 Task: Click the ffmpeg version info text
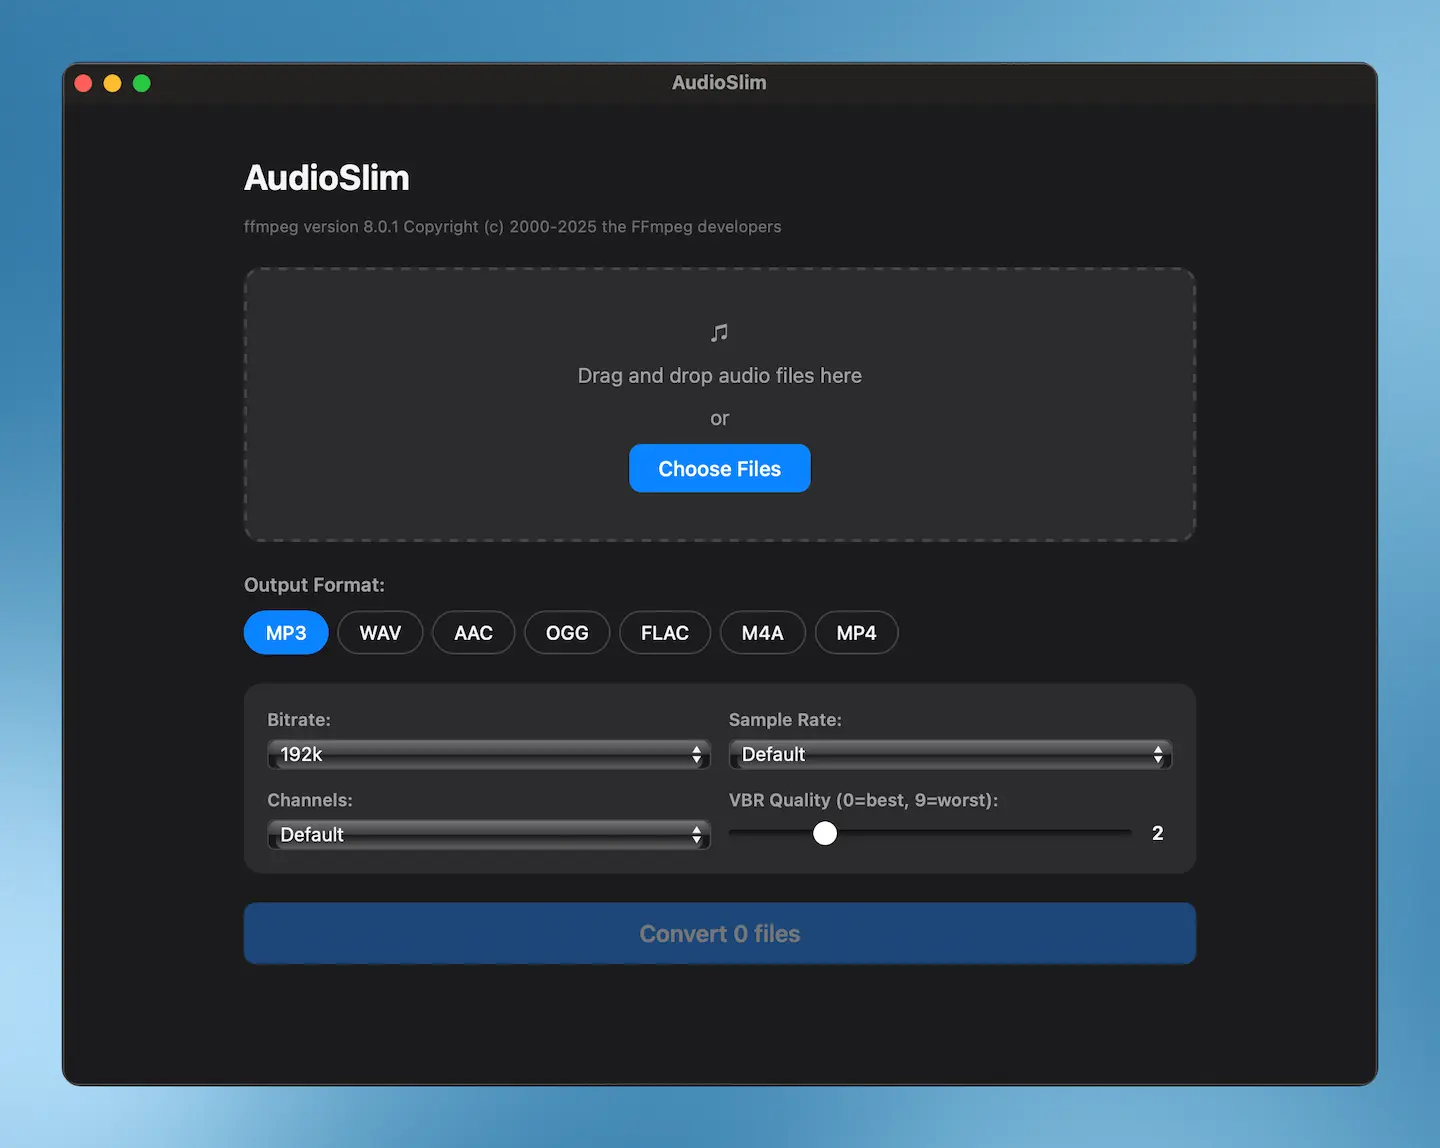coord(512,227)
